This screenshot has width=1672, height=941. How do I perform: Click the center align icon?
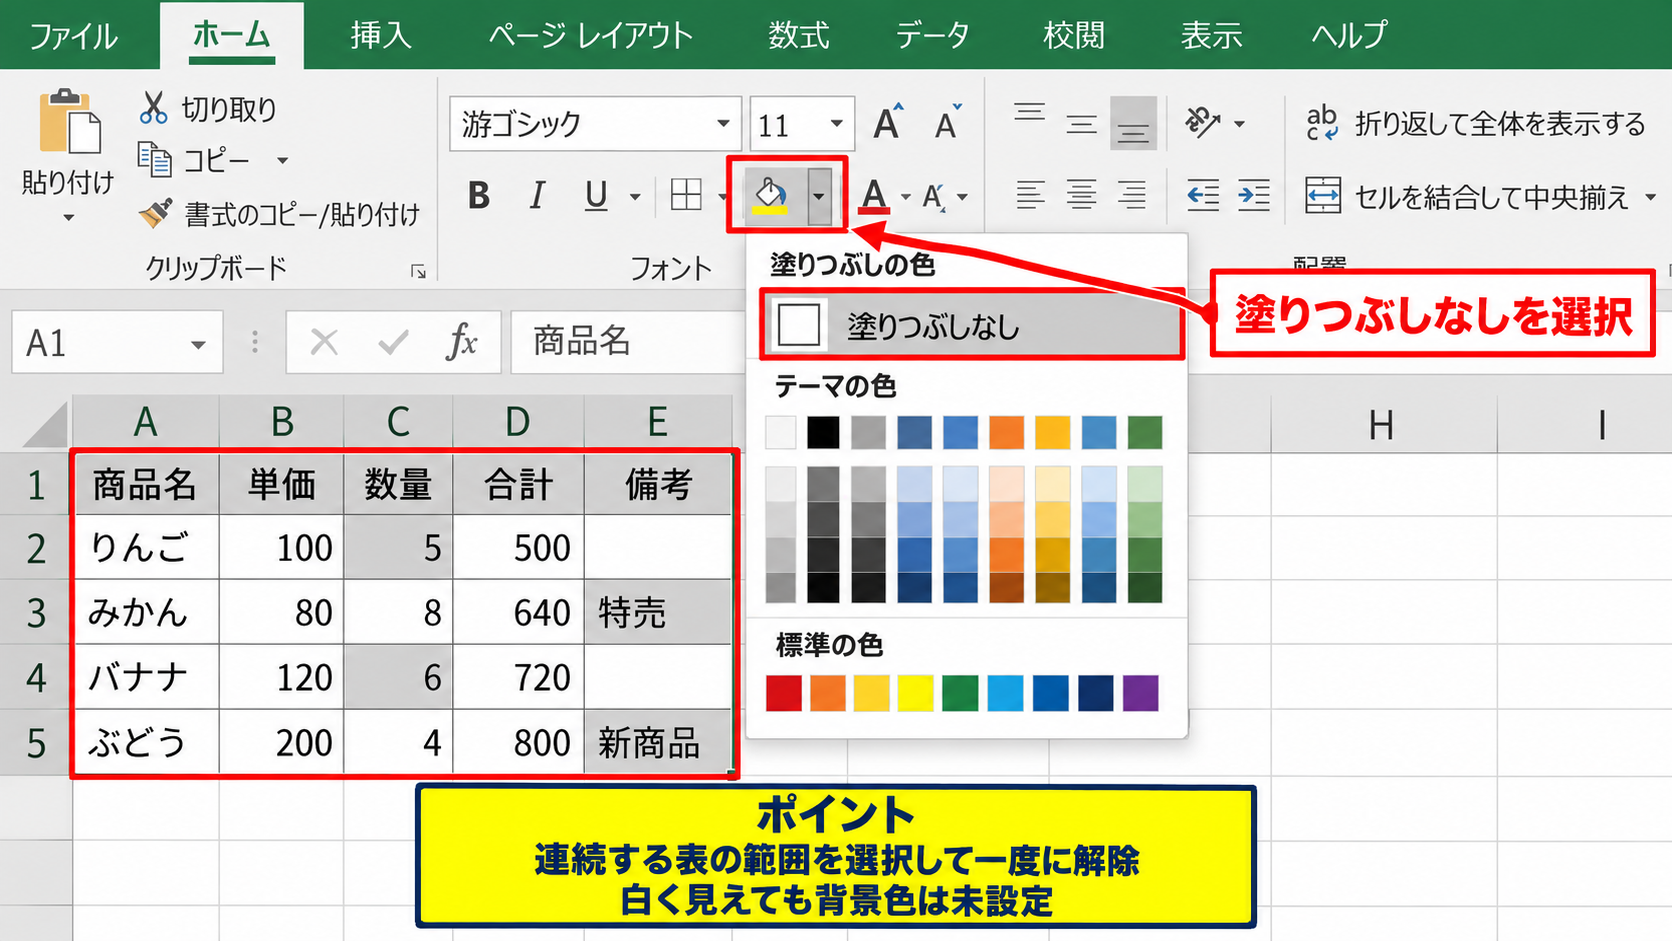coord(1081,195)
